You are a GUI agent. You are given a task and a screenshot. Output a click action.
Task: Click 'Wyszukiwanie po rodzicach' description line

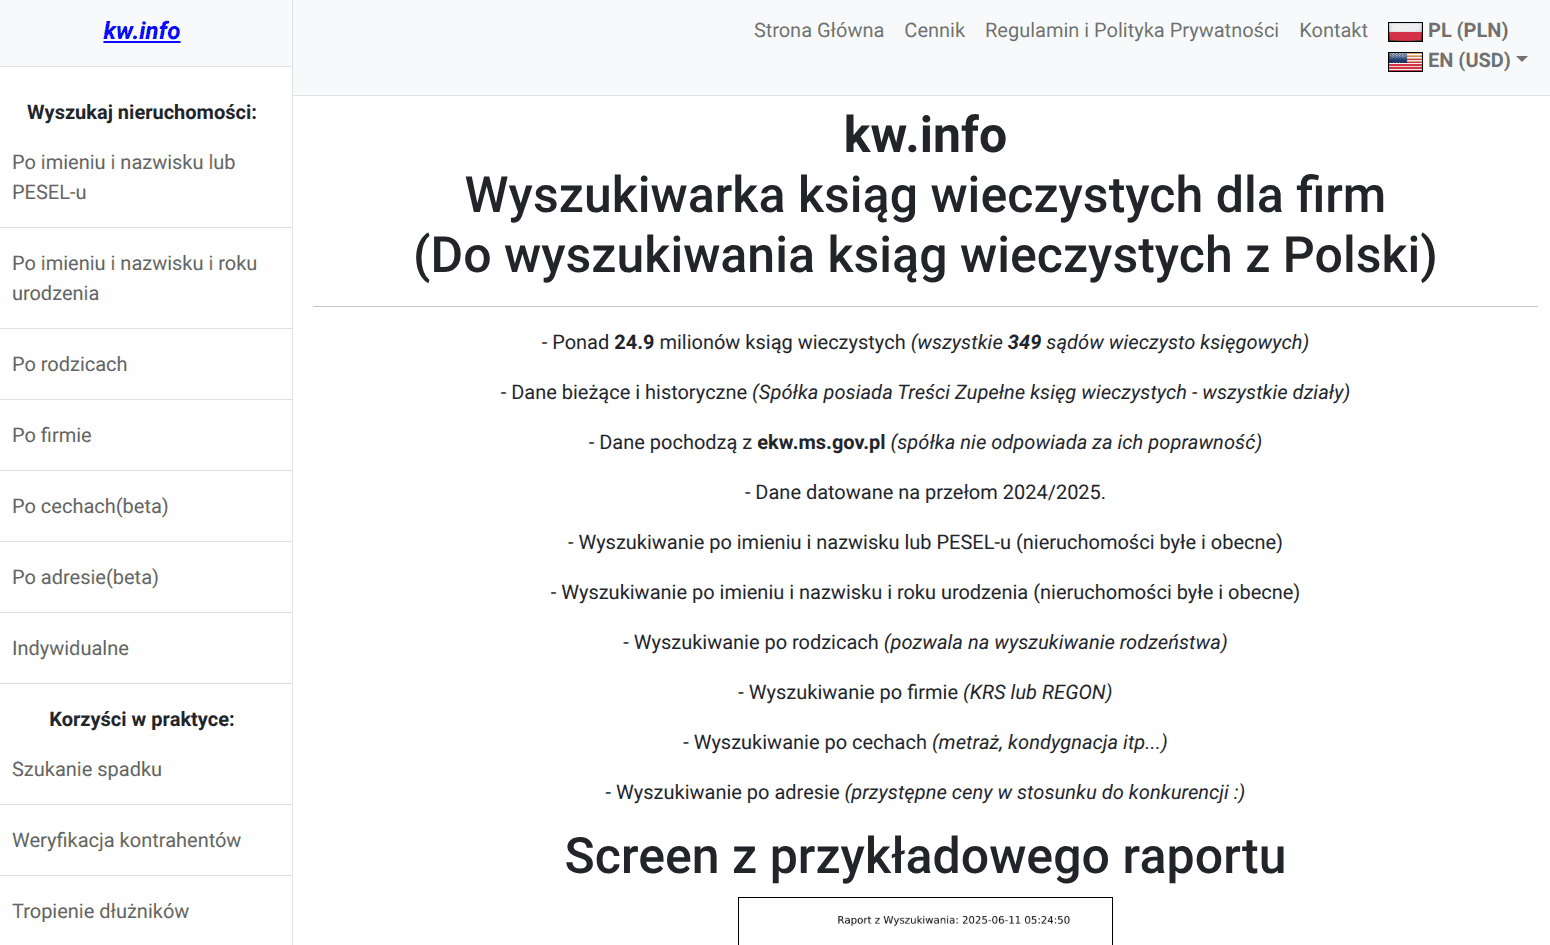(x=925, y=642)
